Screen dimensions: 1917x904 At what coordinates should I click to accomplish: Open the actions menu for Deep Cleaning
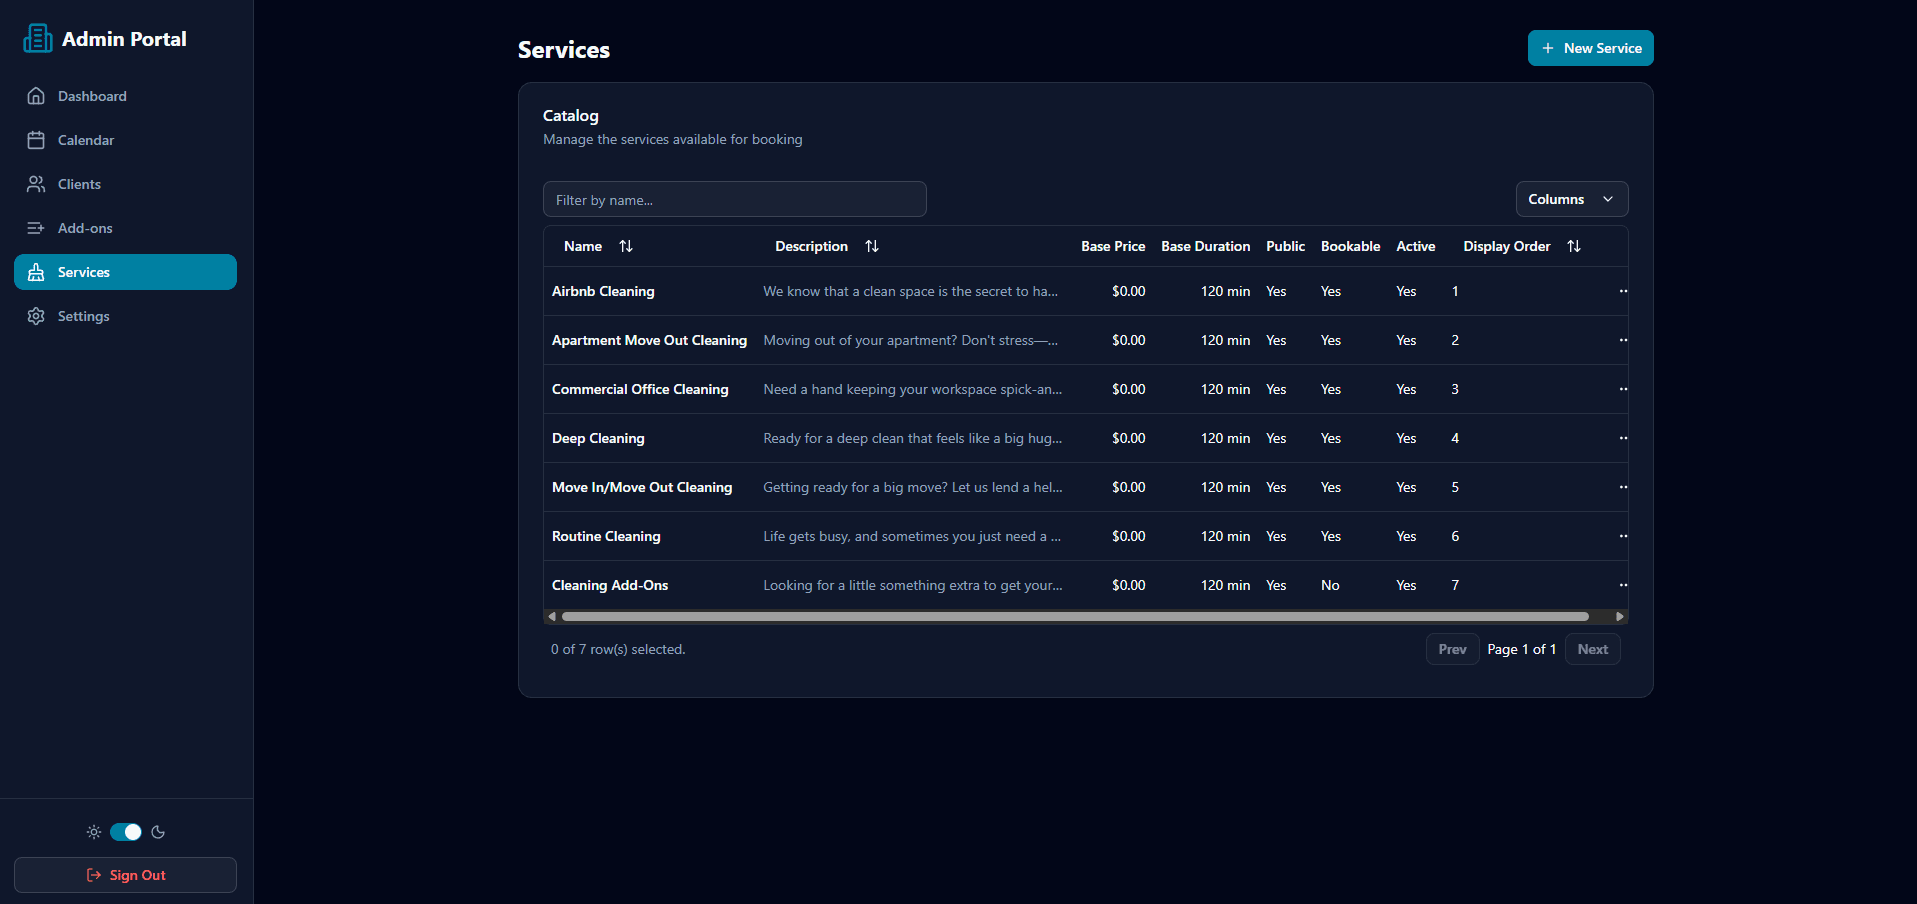click(x=1623, y=438)
